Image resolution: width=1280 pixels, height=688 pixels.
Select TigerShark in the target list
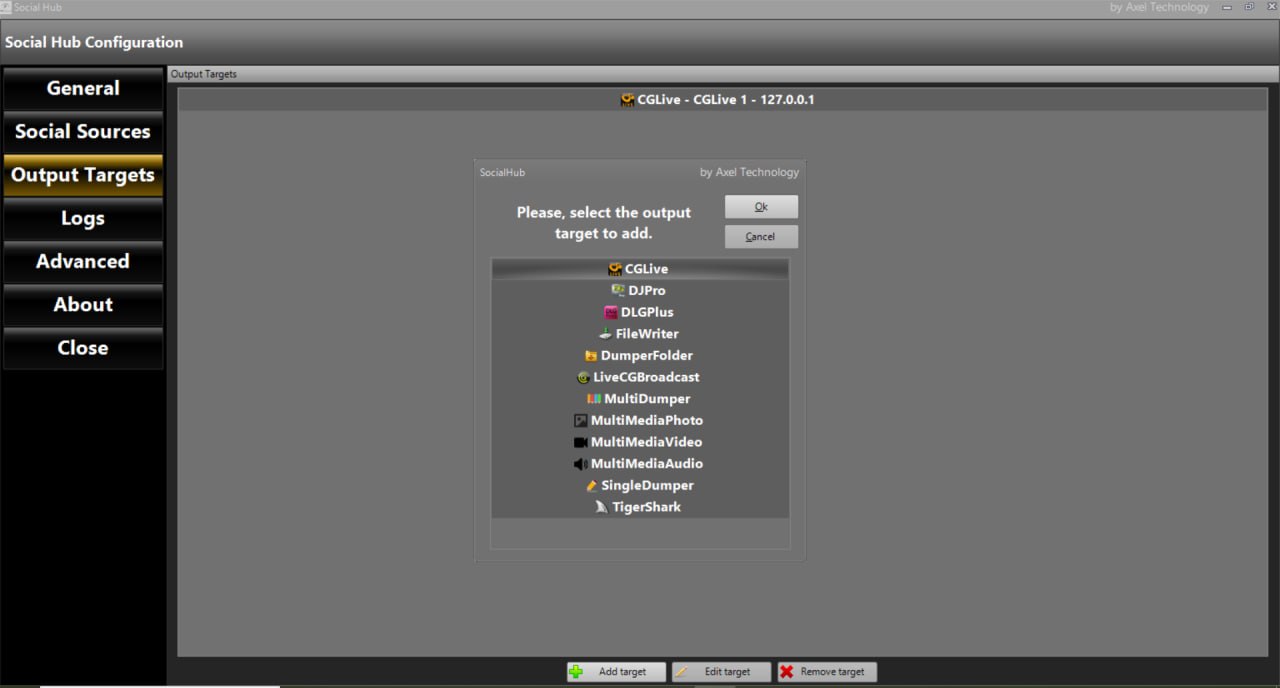(640, 507)
